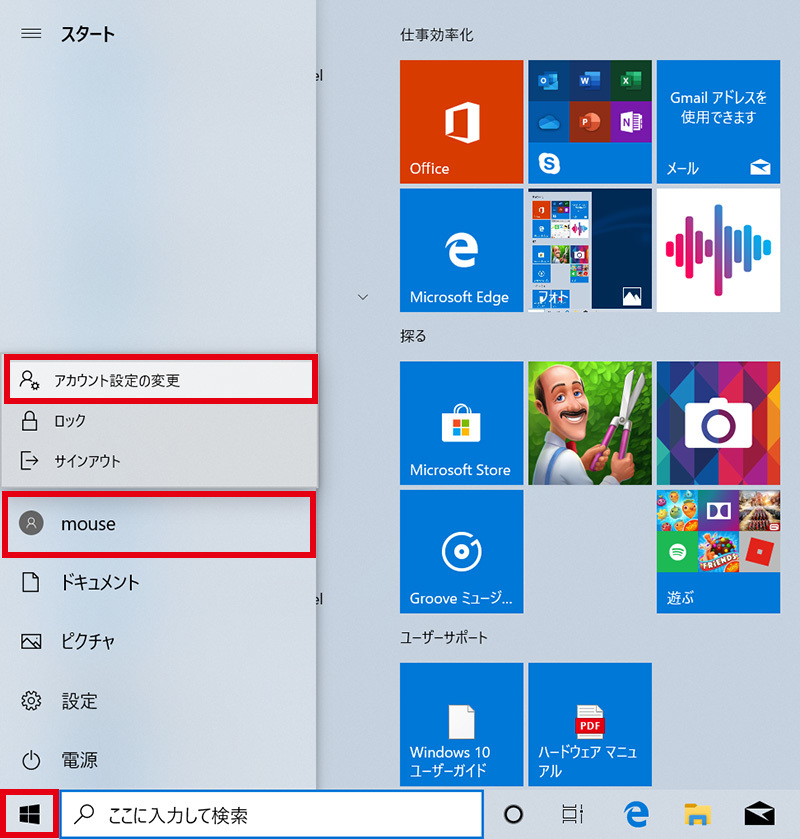Open the Microsoft Edge tile
Image resolution: width=800 pixels, height=839 pixels.
[x=461, y=250]
